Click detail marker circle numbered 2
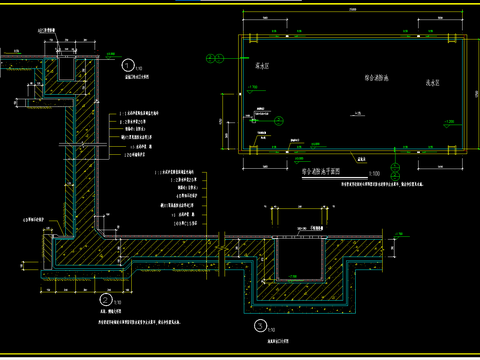480x360 pixels. point(106,300)
